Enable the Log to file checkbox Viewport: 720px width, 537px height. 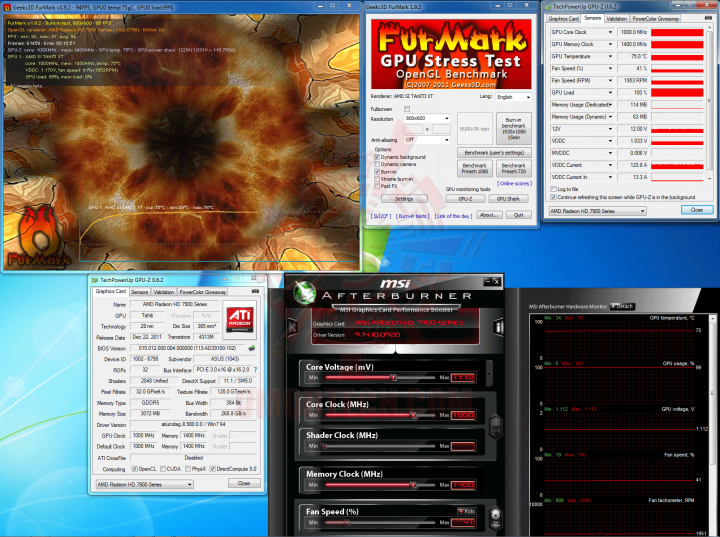tap(553, 189)
